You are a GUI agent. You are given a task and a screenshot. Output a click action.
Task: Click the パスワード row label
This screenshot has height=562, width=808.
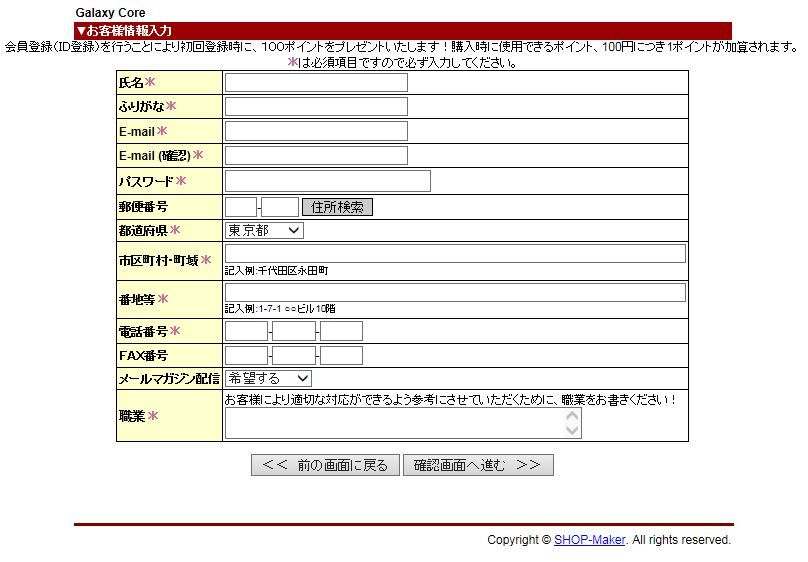click(146, 182)
